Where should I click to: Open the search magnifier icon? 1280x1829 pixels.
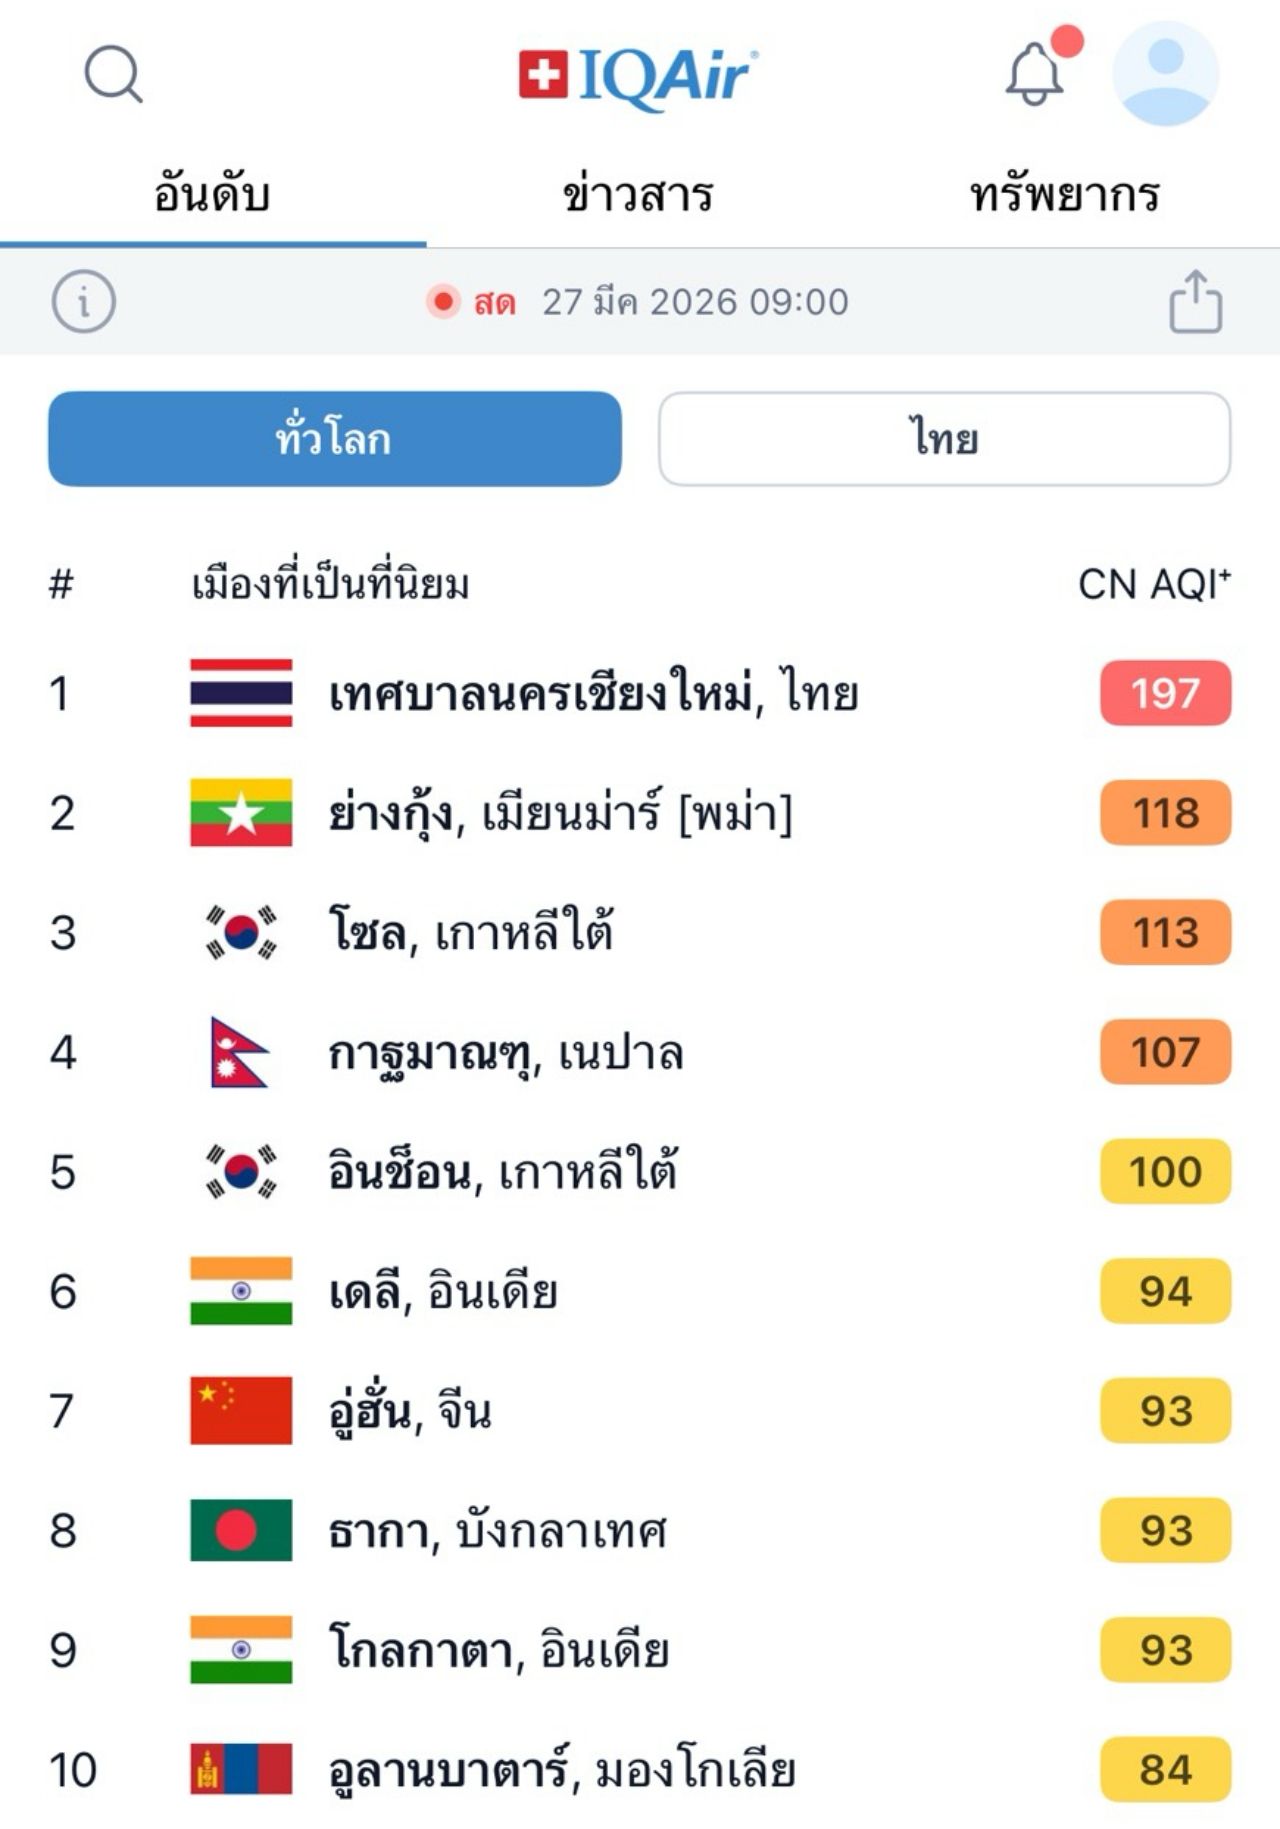(113, 74)
